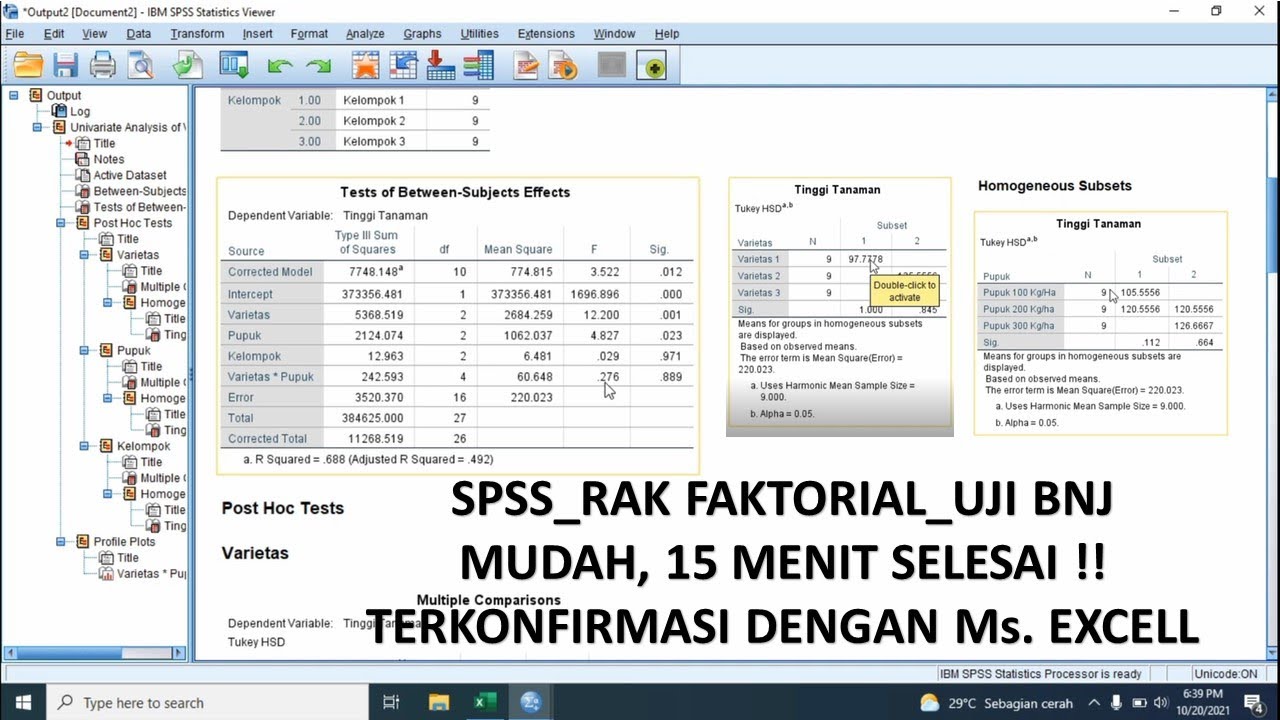
Task: Undo the last action
Action: coord(280,66)
